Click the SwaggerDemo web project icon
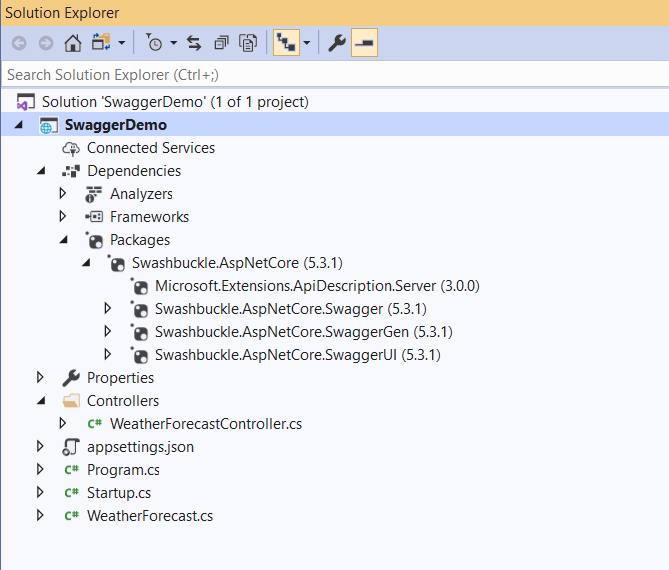 pos(48,125)
